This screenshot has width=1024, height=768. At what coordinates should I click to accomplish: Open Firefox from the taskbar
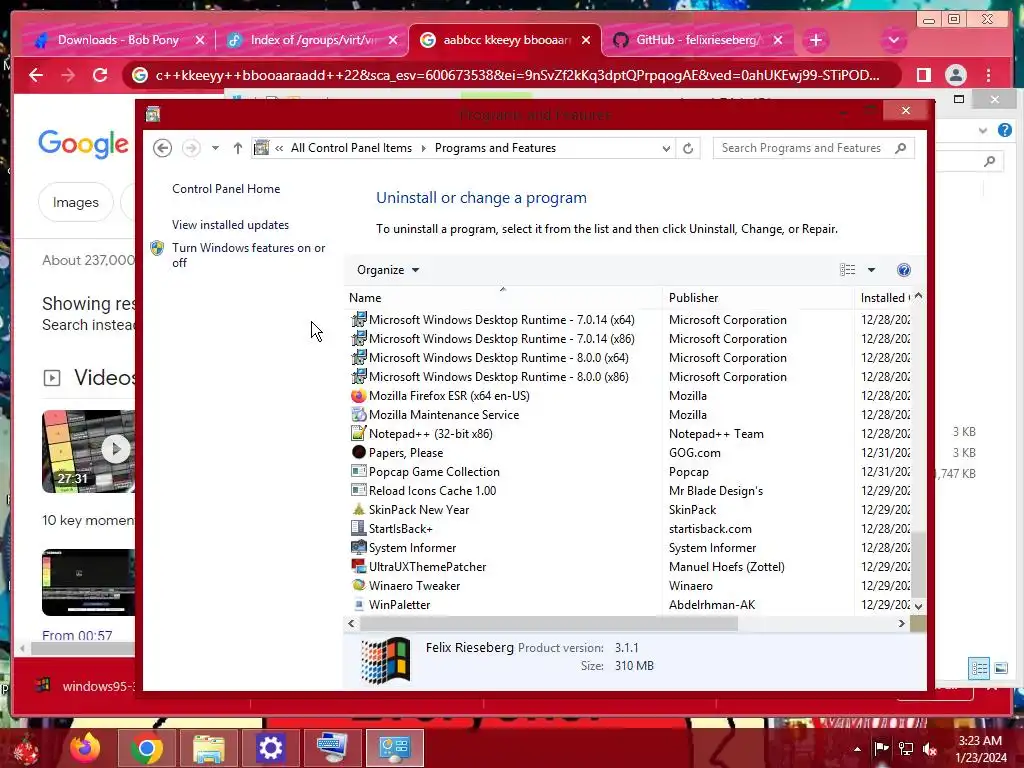click(86, 748)
